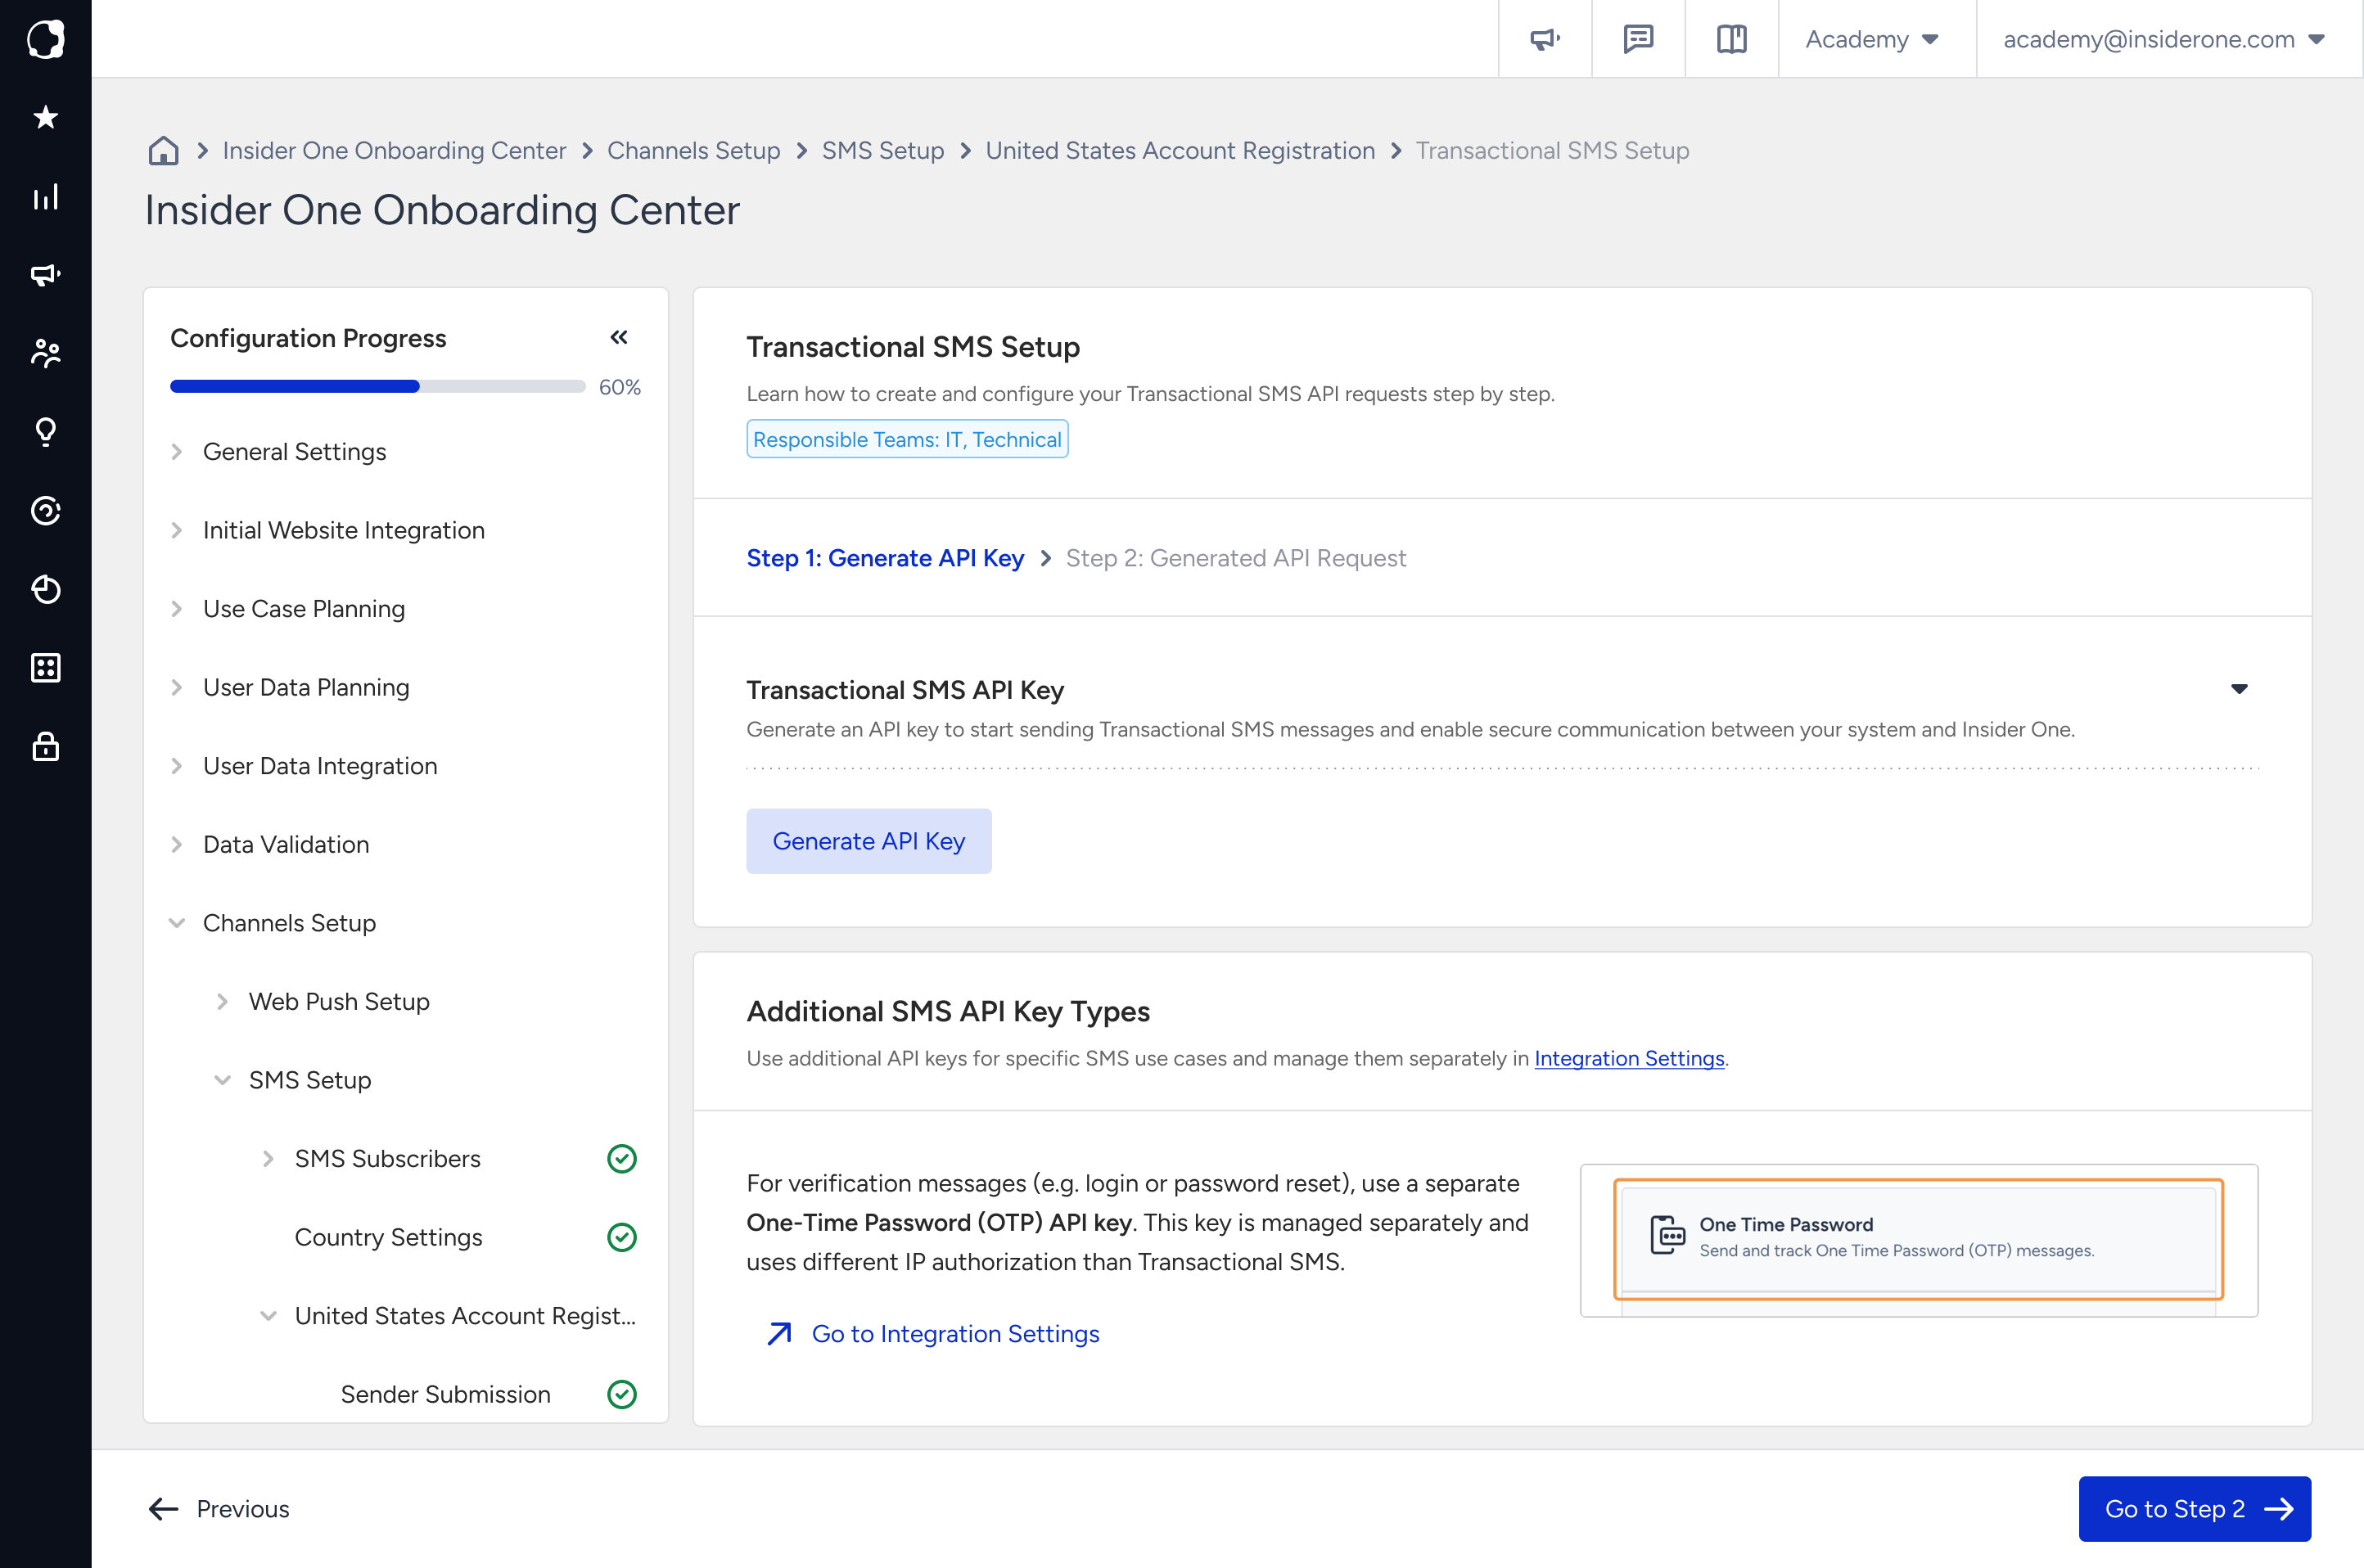Switch to Step 2: Generated API Request

click(1236, 558)
